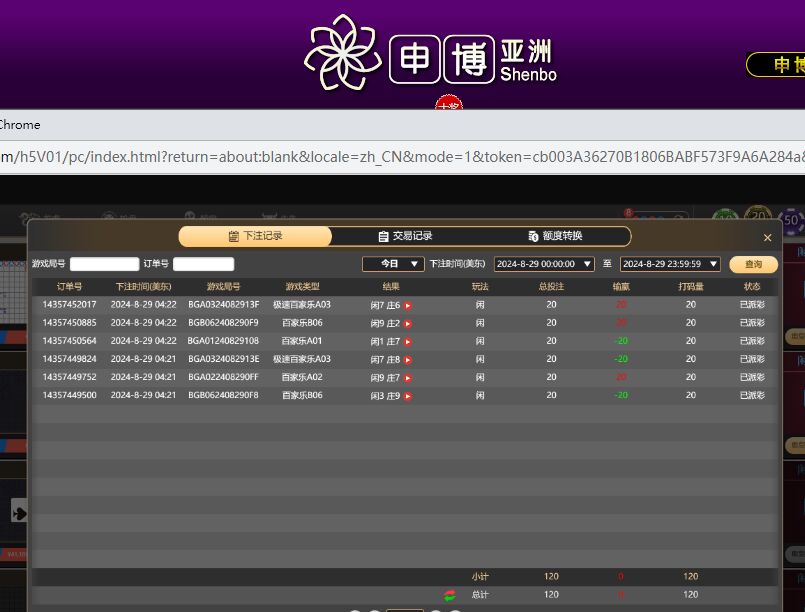Play result video for order 14357449752

pyautogui.click(x=408, y=378)
